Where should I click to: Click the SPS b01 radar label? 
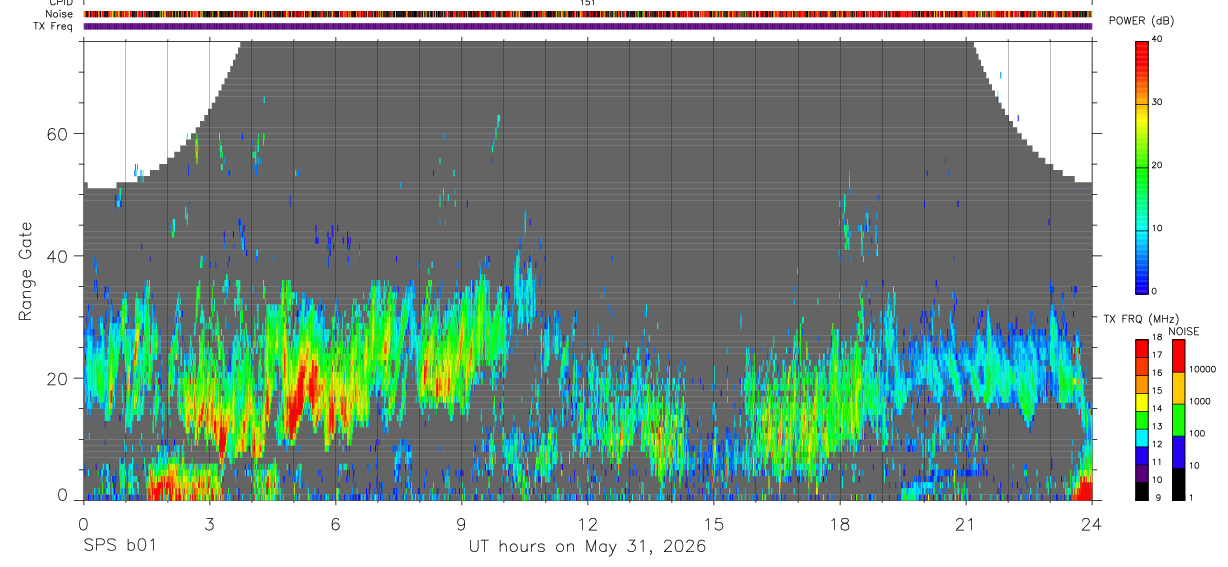click(x=119, y=547)
